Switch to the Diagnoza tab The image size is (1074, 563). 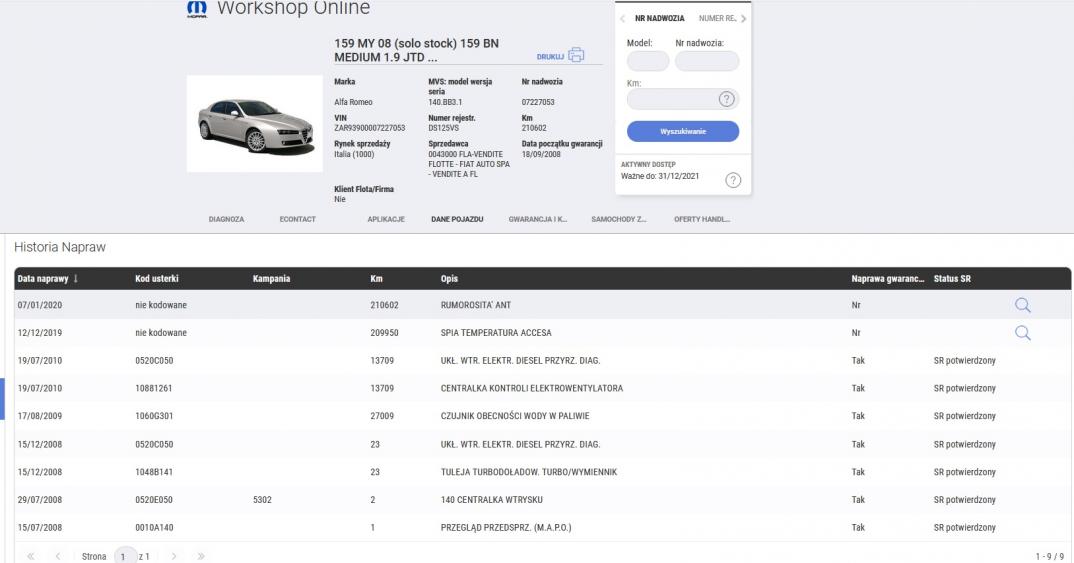[x=226, y=219]
